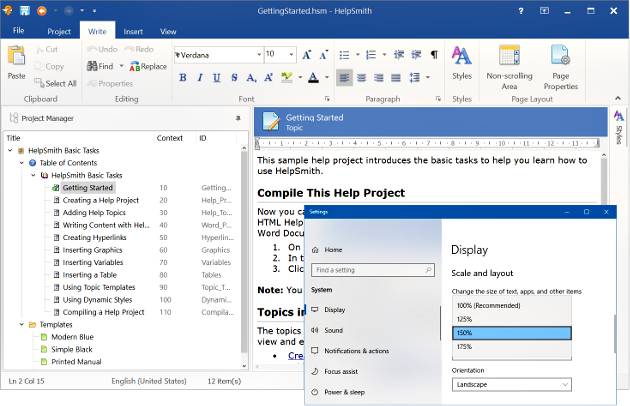
Task: Click the Write ribbon tab
Action: coord(97,31)
